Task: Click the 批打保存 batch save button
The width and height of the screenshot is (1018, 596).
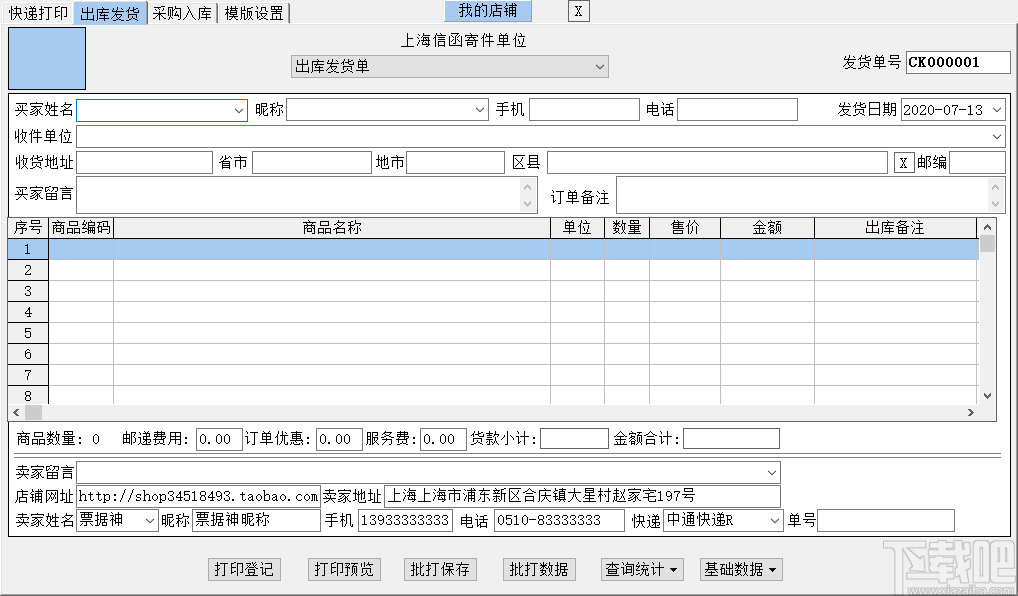Action: [440, 568]
